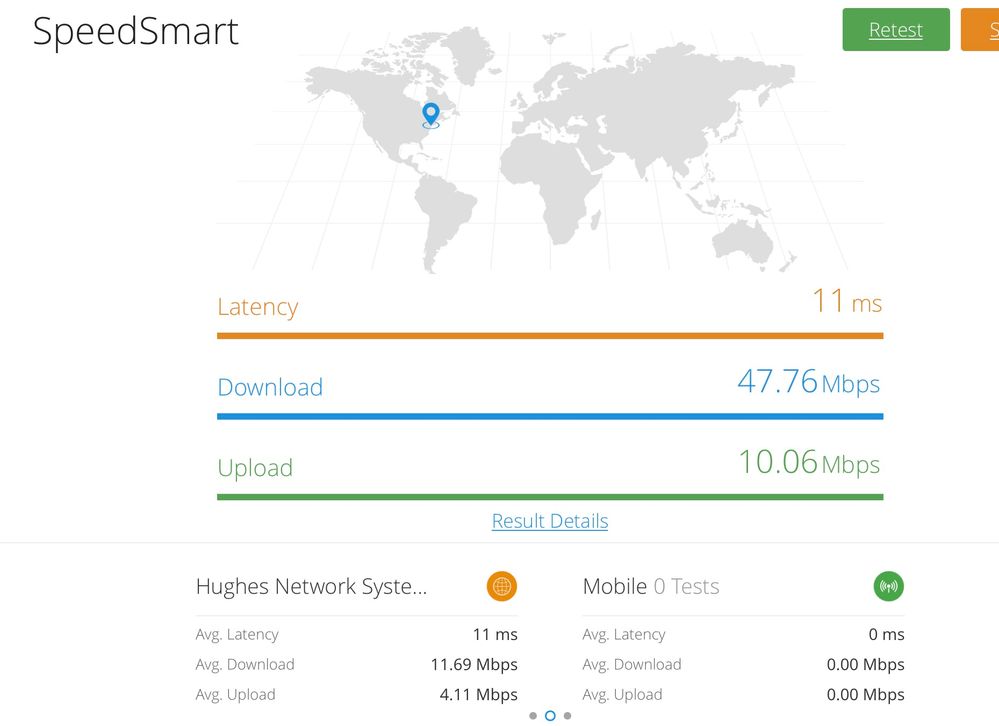Click the Hughes Network Syste... card heading
999x726 pixels.
[311, 587]
